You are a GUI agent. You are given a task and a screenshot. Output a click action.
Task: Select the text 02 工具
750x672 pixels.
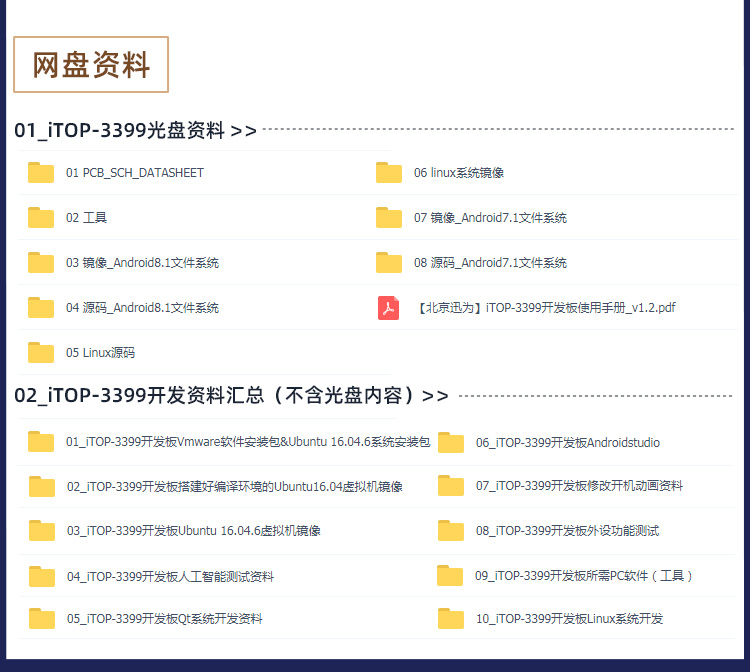pyautogui.click(x=86, y=218)
